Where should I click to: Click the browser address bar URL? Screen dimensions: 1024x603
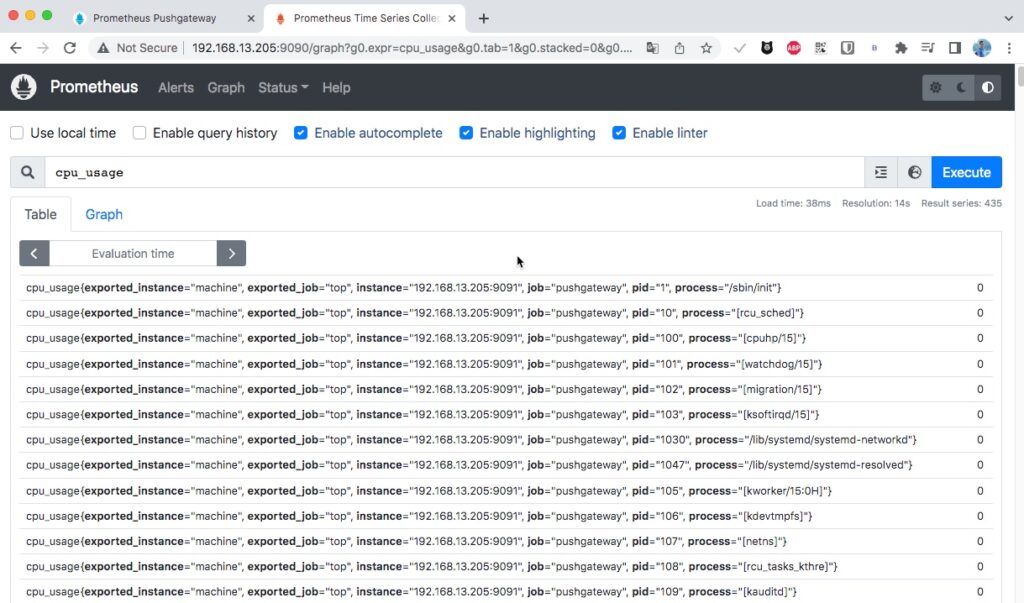click(x=411, y=48)
